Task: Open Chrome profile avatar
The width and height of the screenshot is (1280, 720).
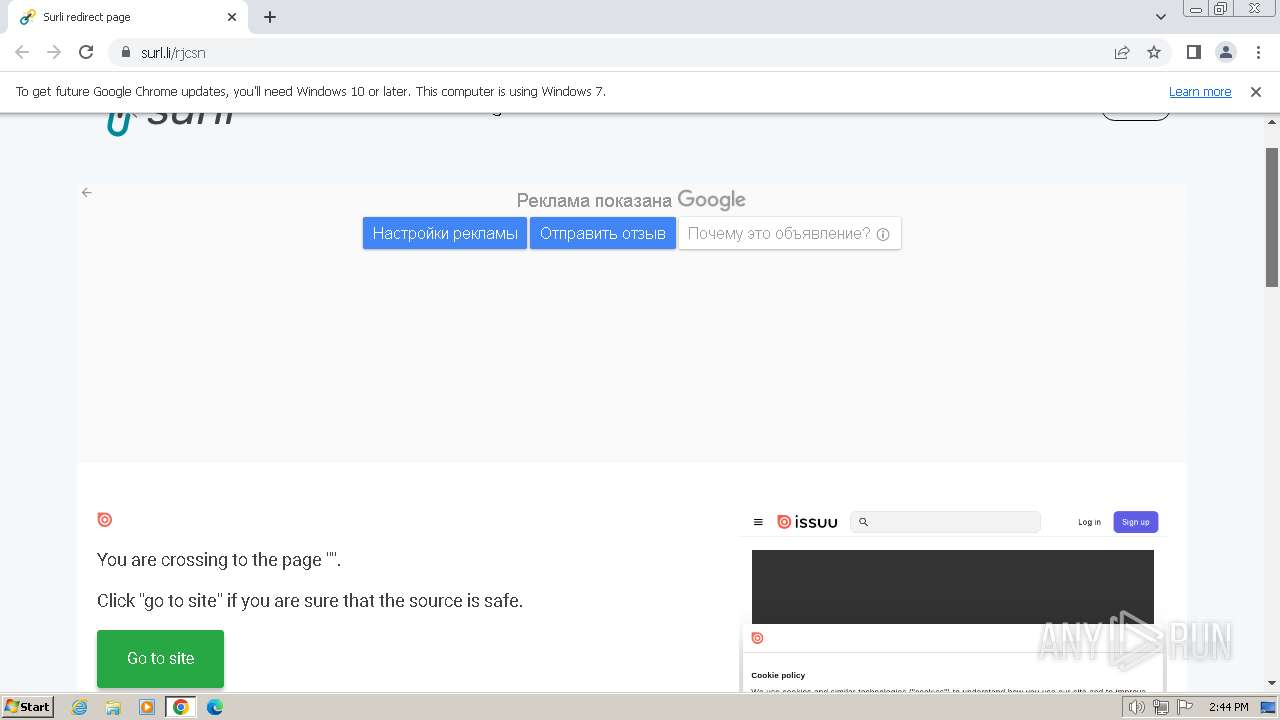Action: (x=1225, y=52)
